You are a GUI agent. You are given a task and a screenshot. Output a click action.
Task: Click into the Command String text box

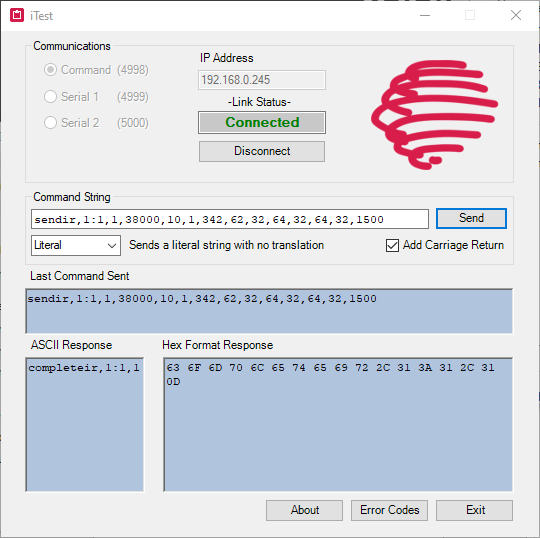230,219
